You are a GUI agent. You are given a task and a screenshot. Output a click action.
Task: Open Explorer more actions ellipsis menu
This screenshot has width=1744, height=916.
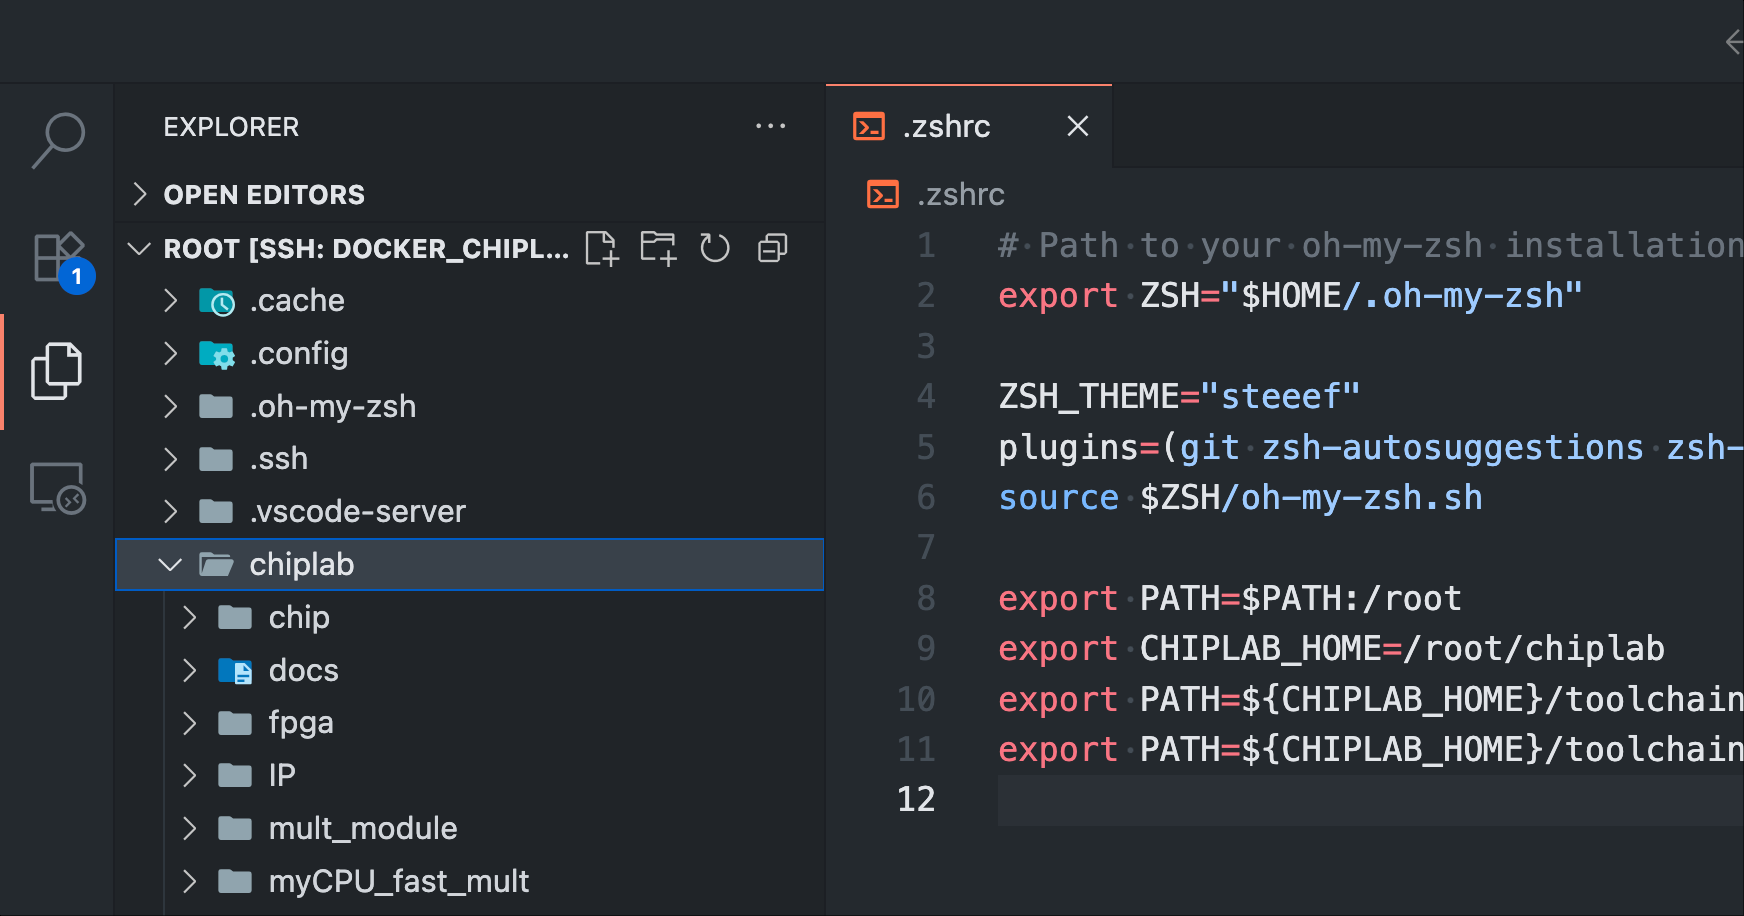pos(770,126)
